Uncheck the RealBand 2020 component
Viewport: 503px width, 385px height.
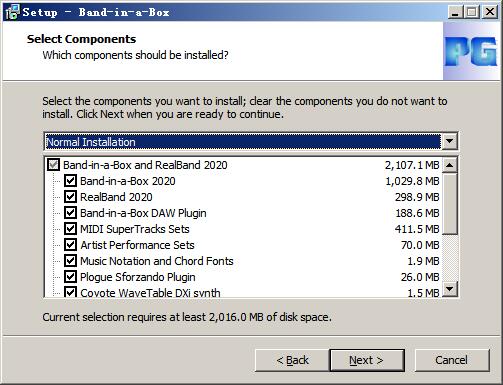pos(70,197)
